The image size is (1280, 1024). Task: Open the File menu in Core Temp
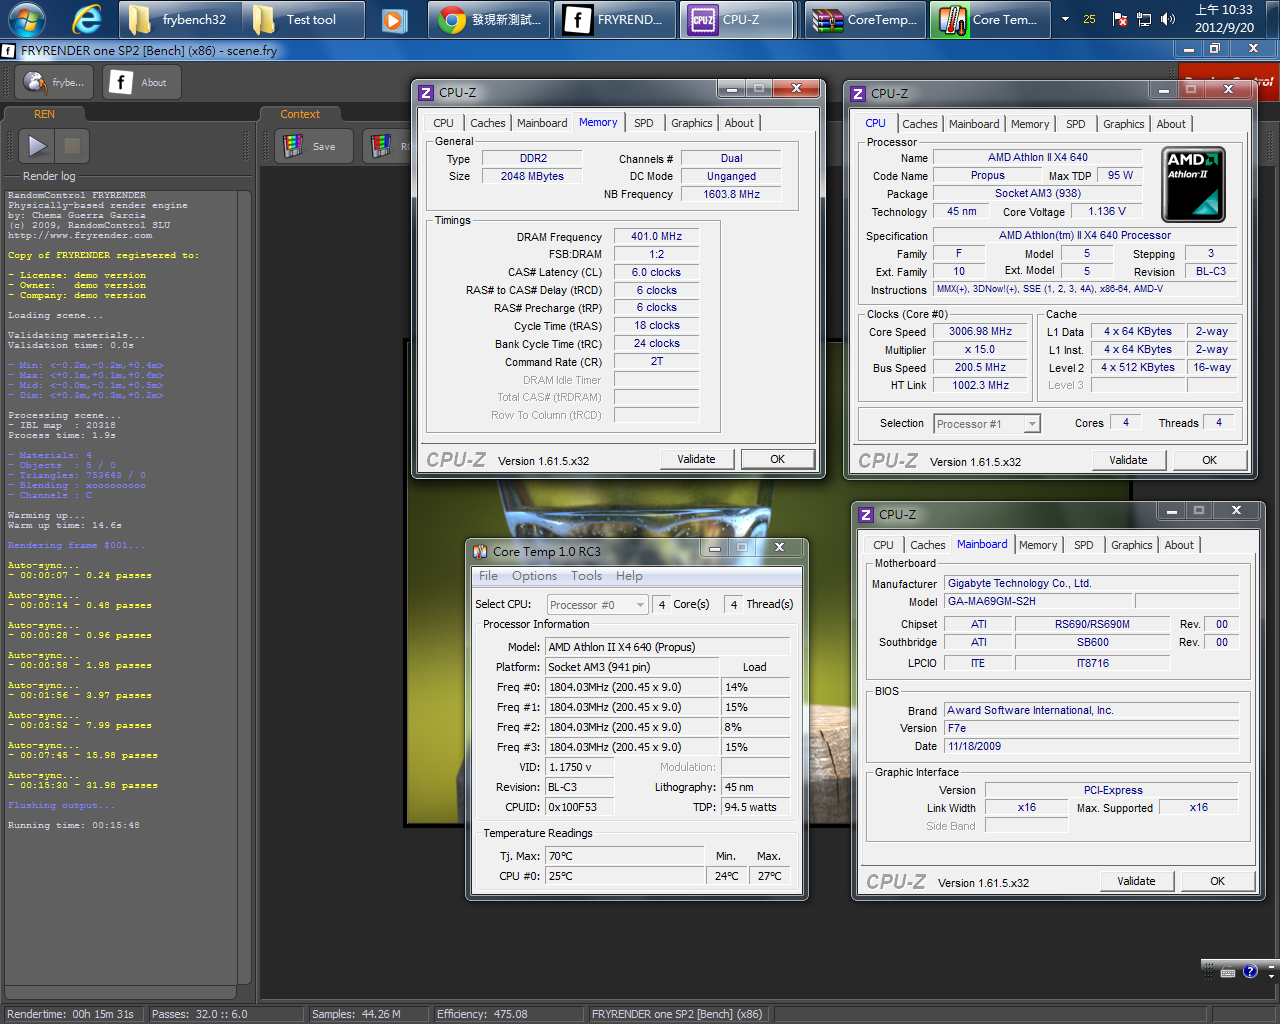[488, 576]
